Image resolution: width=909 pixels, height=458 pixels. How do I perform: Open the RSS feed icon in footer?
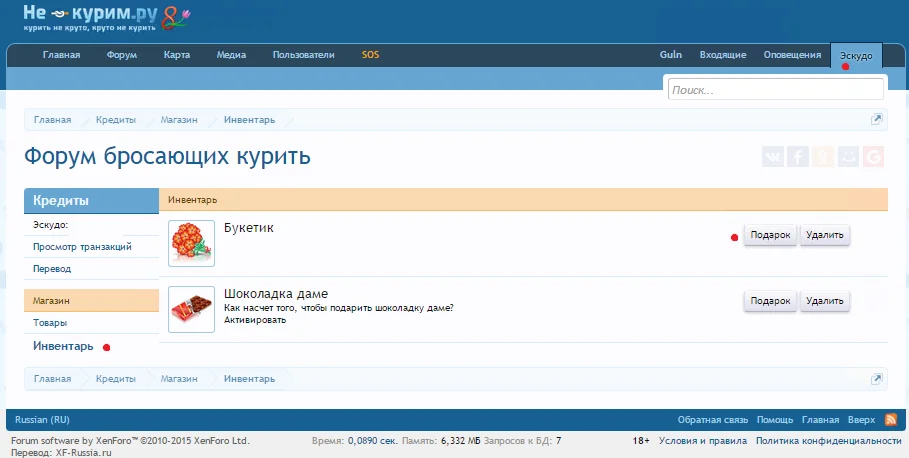[890, 420]
